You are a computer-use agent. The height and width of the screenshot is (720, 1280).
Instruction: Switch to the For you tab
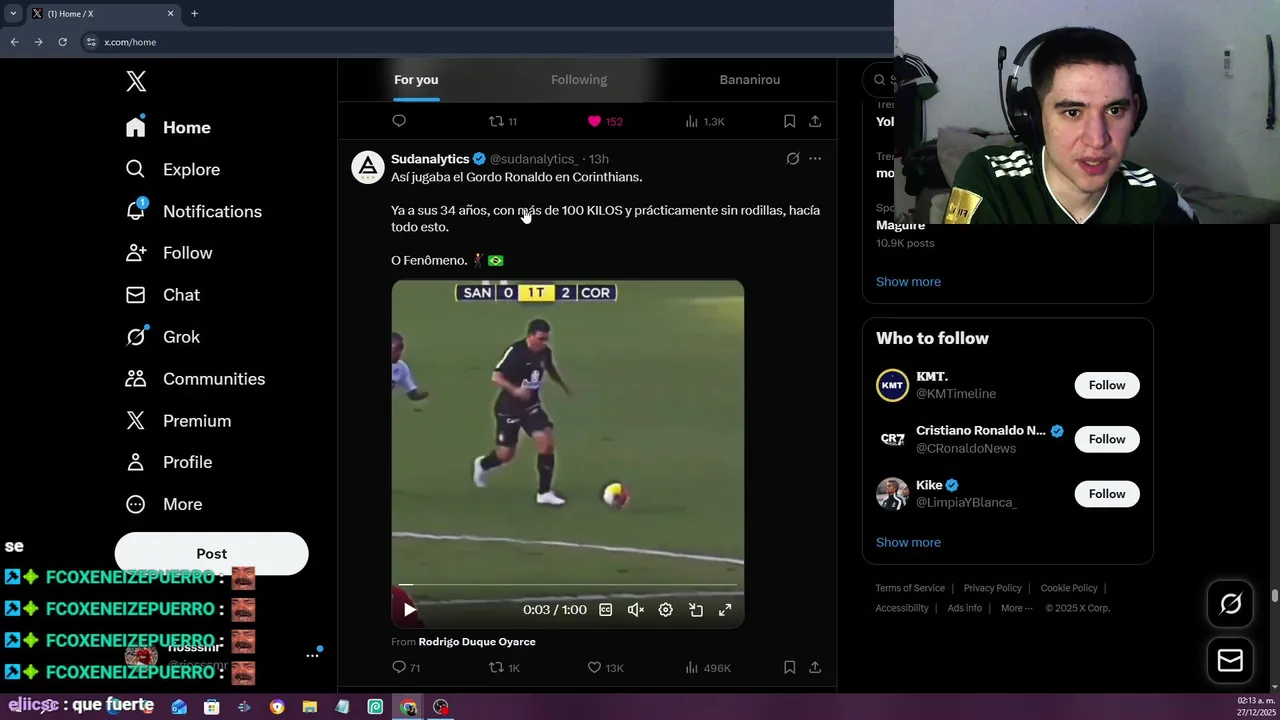pos(416,79)
